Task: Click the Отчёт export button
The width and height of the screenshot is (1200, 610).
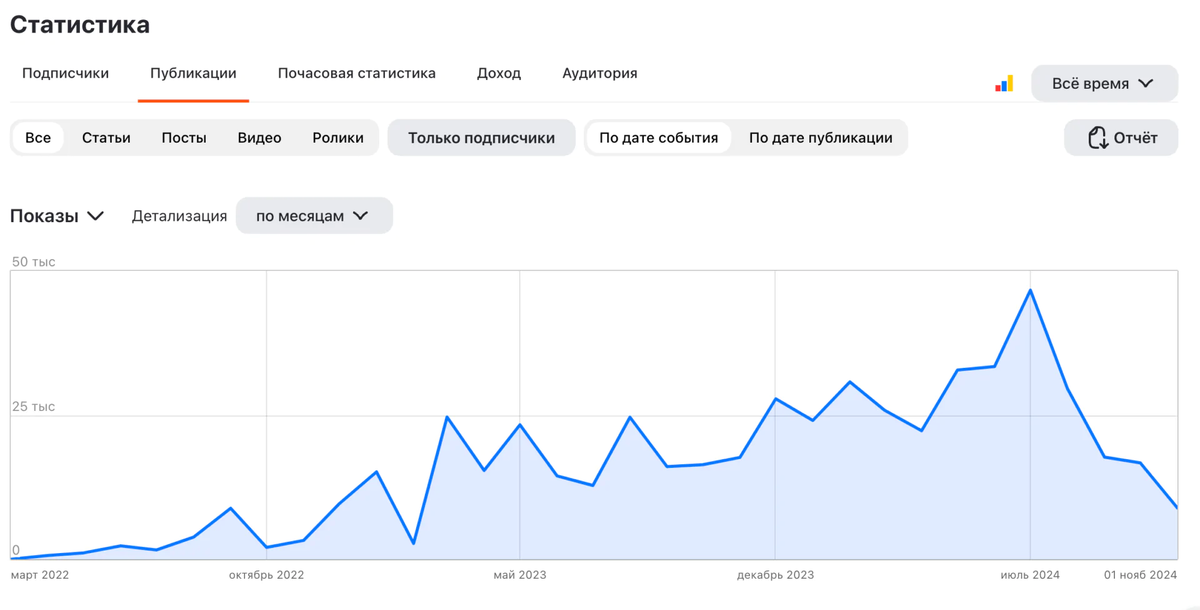Action: [1120, 137]
